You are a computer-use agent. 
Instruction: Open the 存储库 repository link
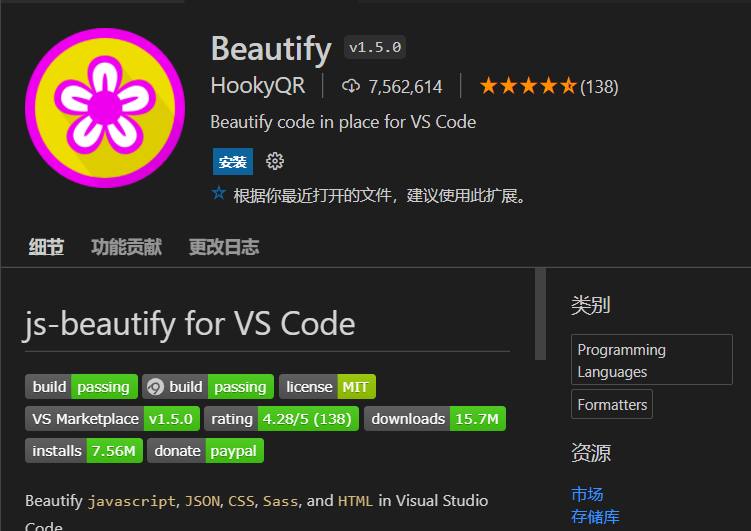(595, 517)
